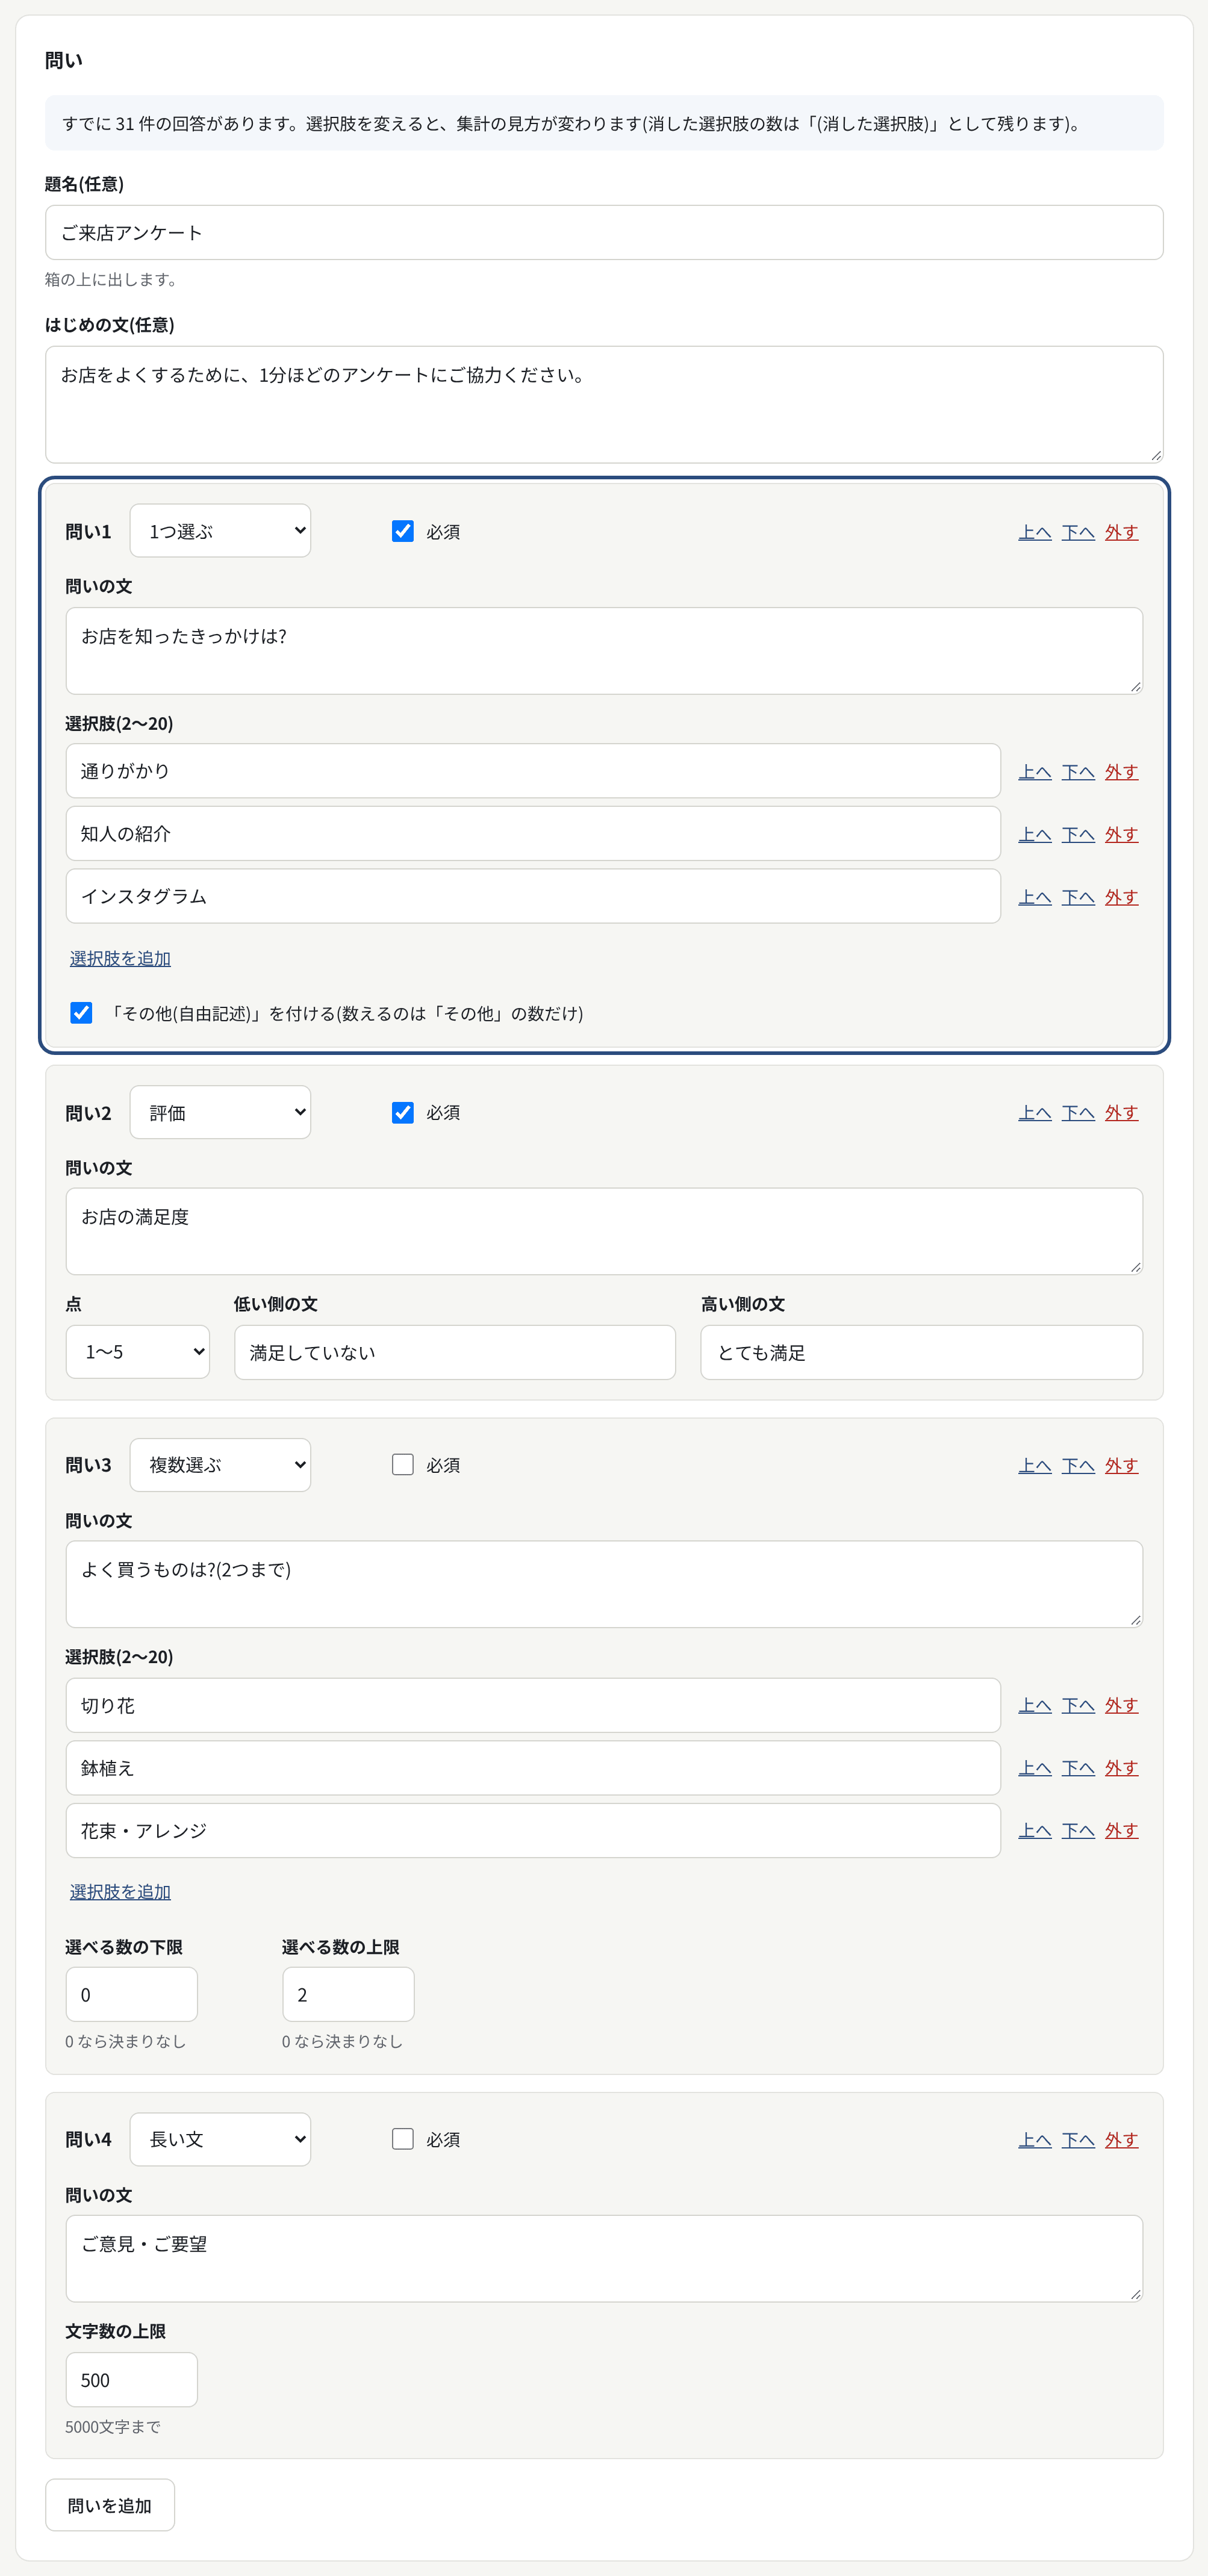Uncheck the その他(自由記述) option checkbox
Image resolution: width=1208 pixels, height=2576 pixels.
[81, 1012]
